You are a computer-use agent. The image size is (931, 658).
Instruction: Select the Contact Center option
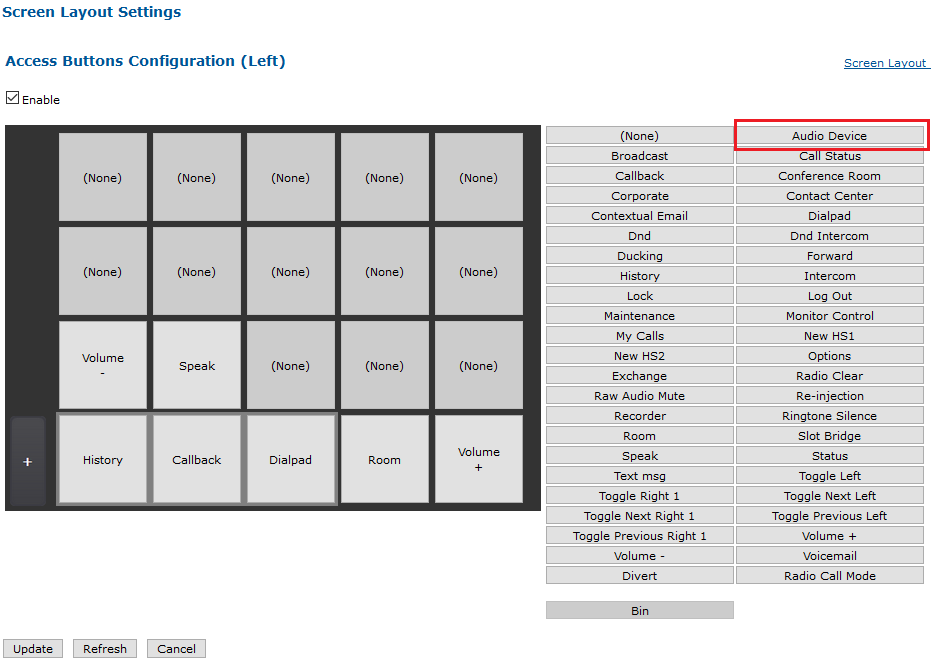click(829, 196)
